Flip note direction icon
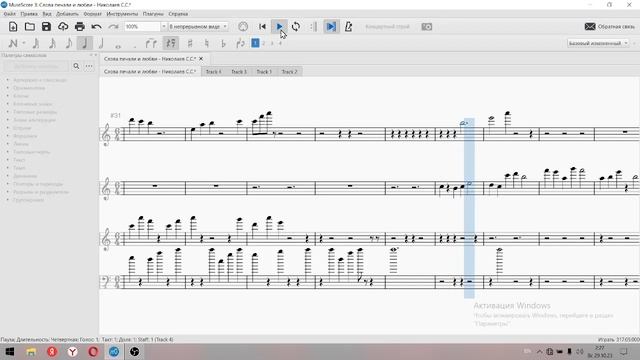This screenshot has width=640, height=360. (x=240, y=43)
